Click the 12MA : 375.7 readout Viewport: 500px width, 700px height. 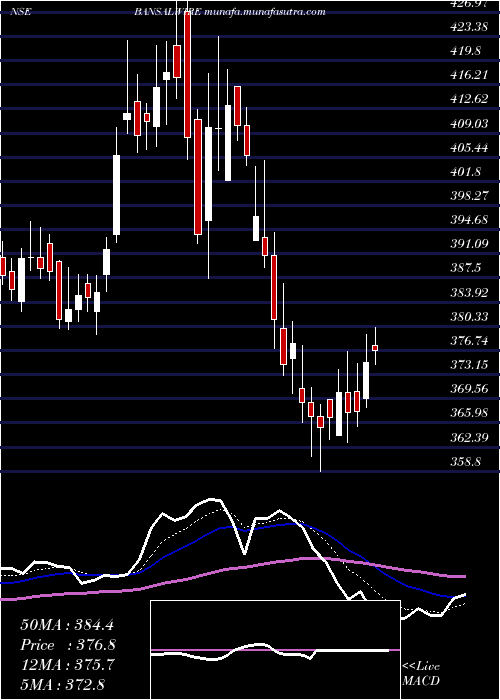(68, 665)
